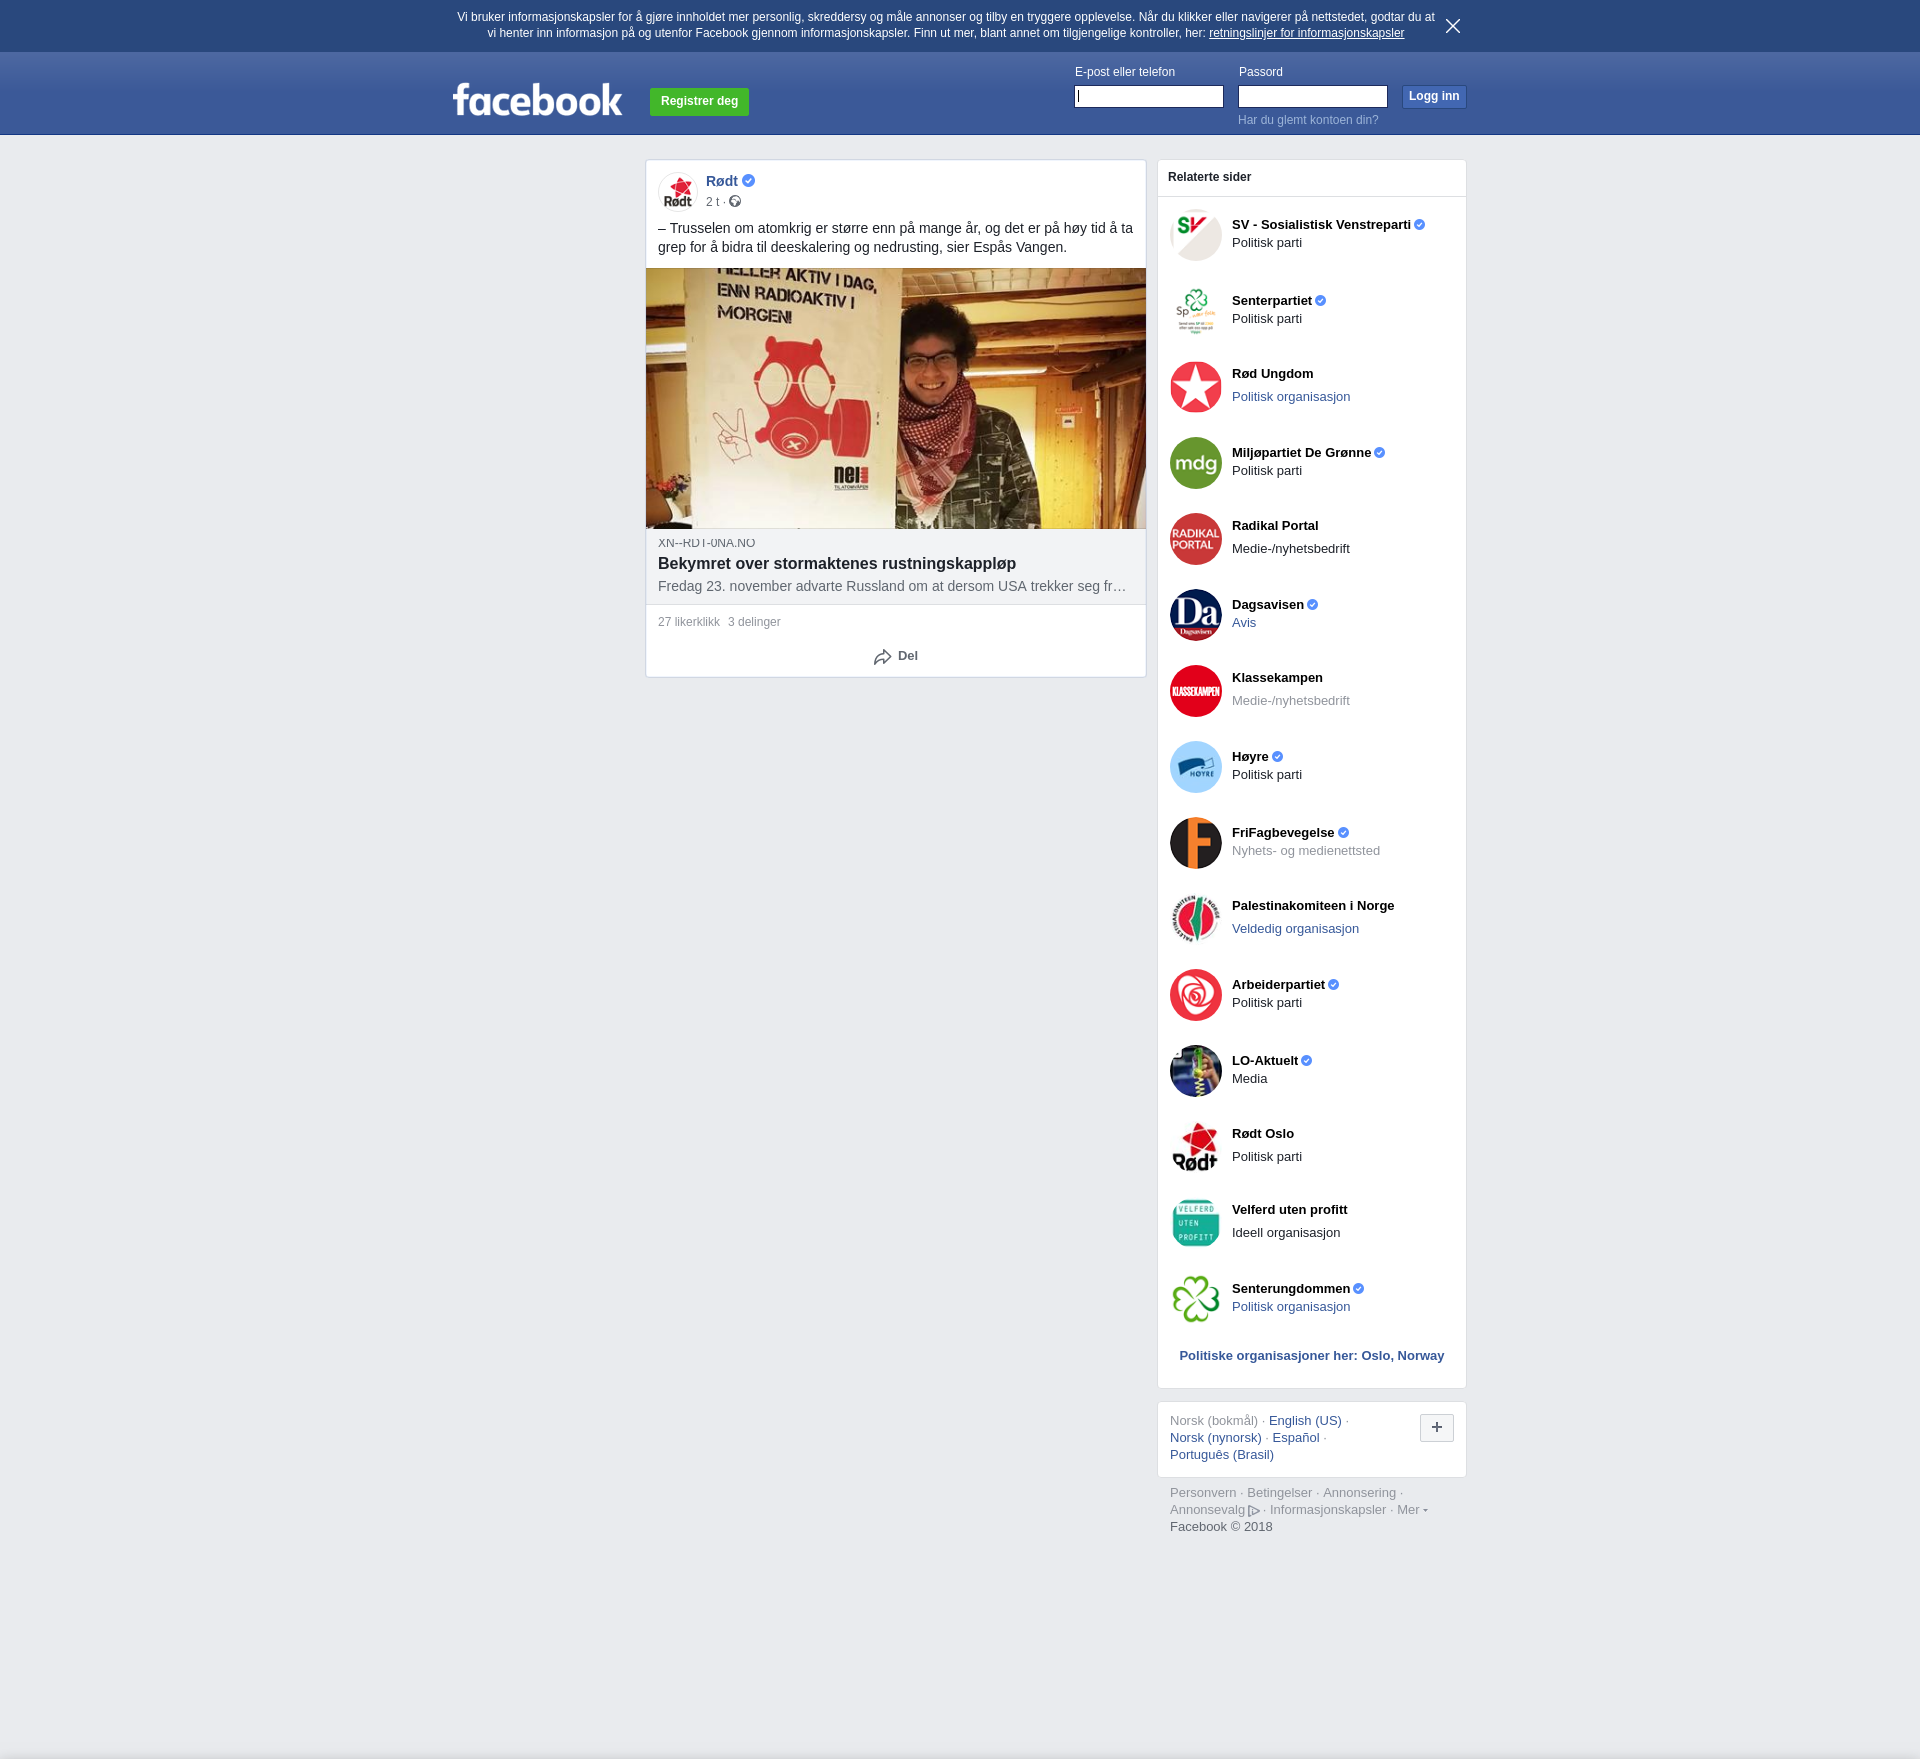
Task: Click the share arrow icon beside Del
Action: [x=882, y=657]
